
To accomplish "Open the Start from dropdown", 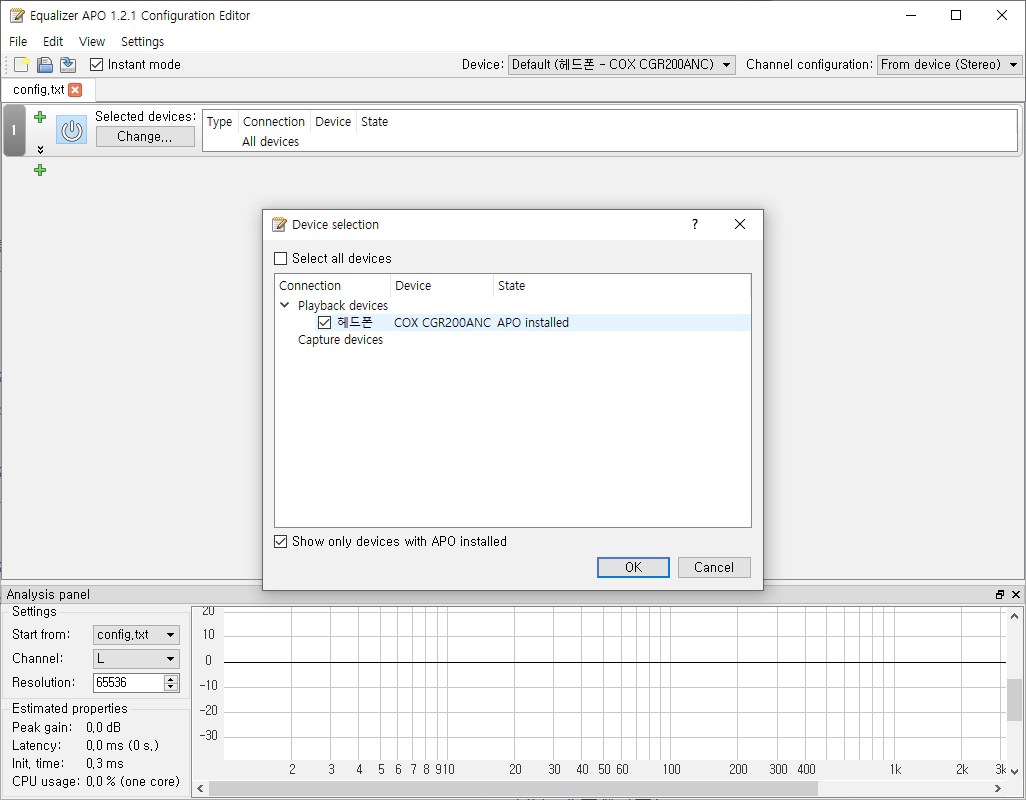I will point(136,635).
